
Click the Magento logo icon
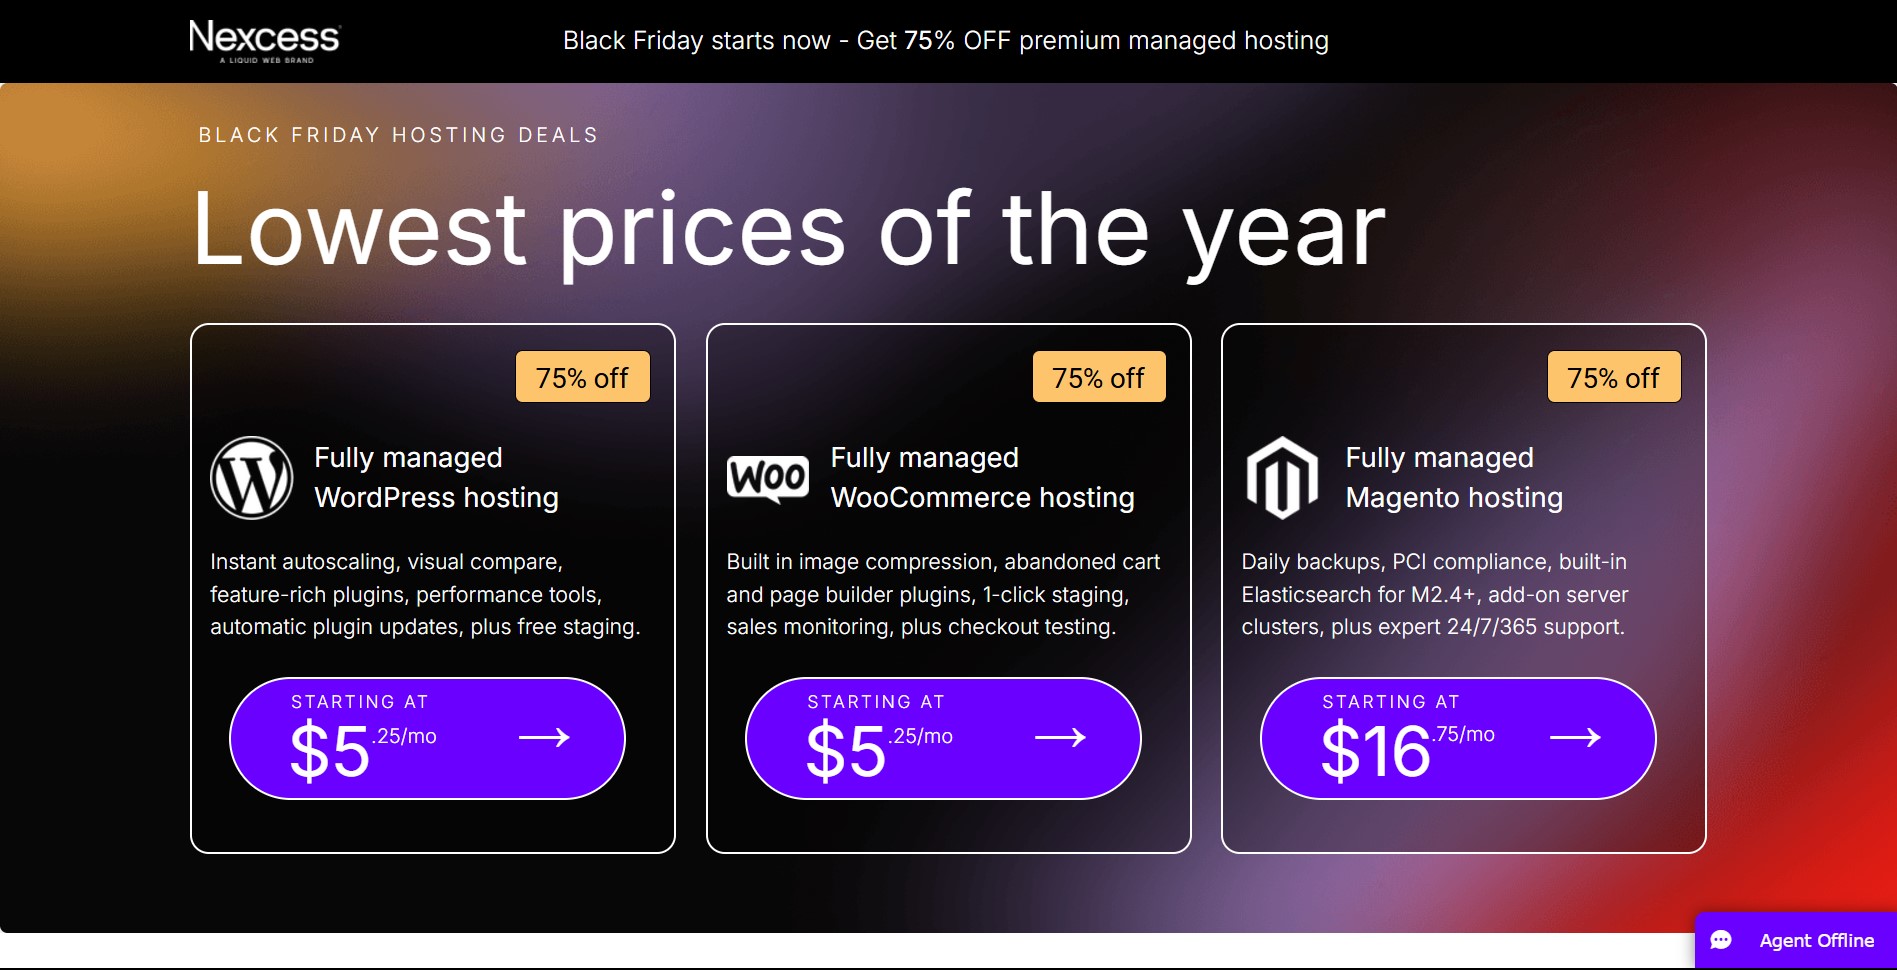tap(1283, 477)
